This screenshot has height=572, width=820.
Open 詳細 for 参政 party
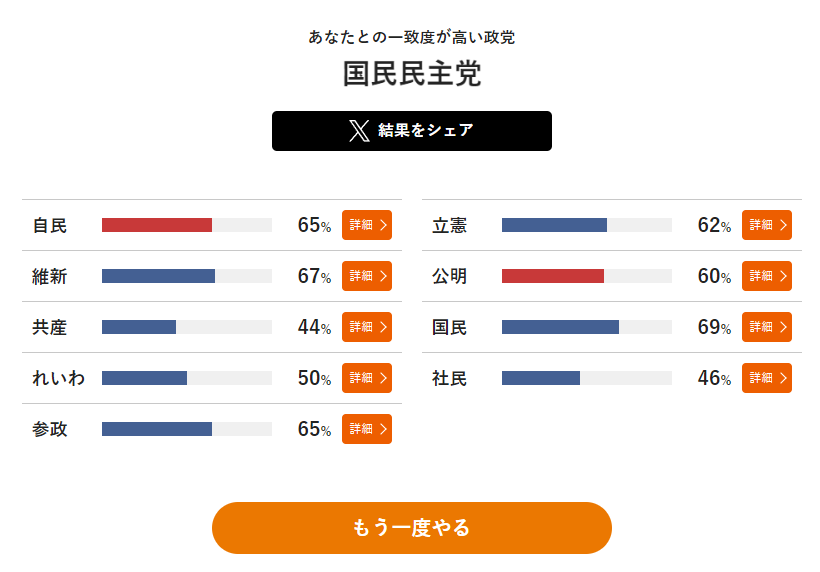367,429
